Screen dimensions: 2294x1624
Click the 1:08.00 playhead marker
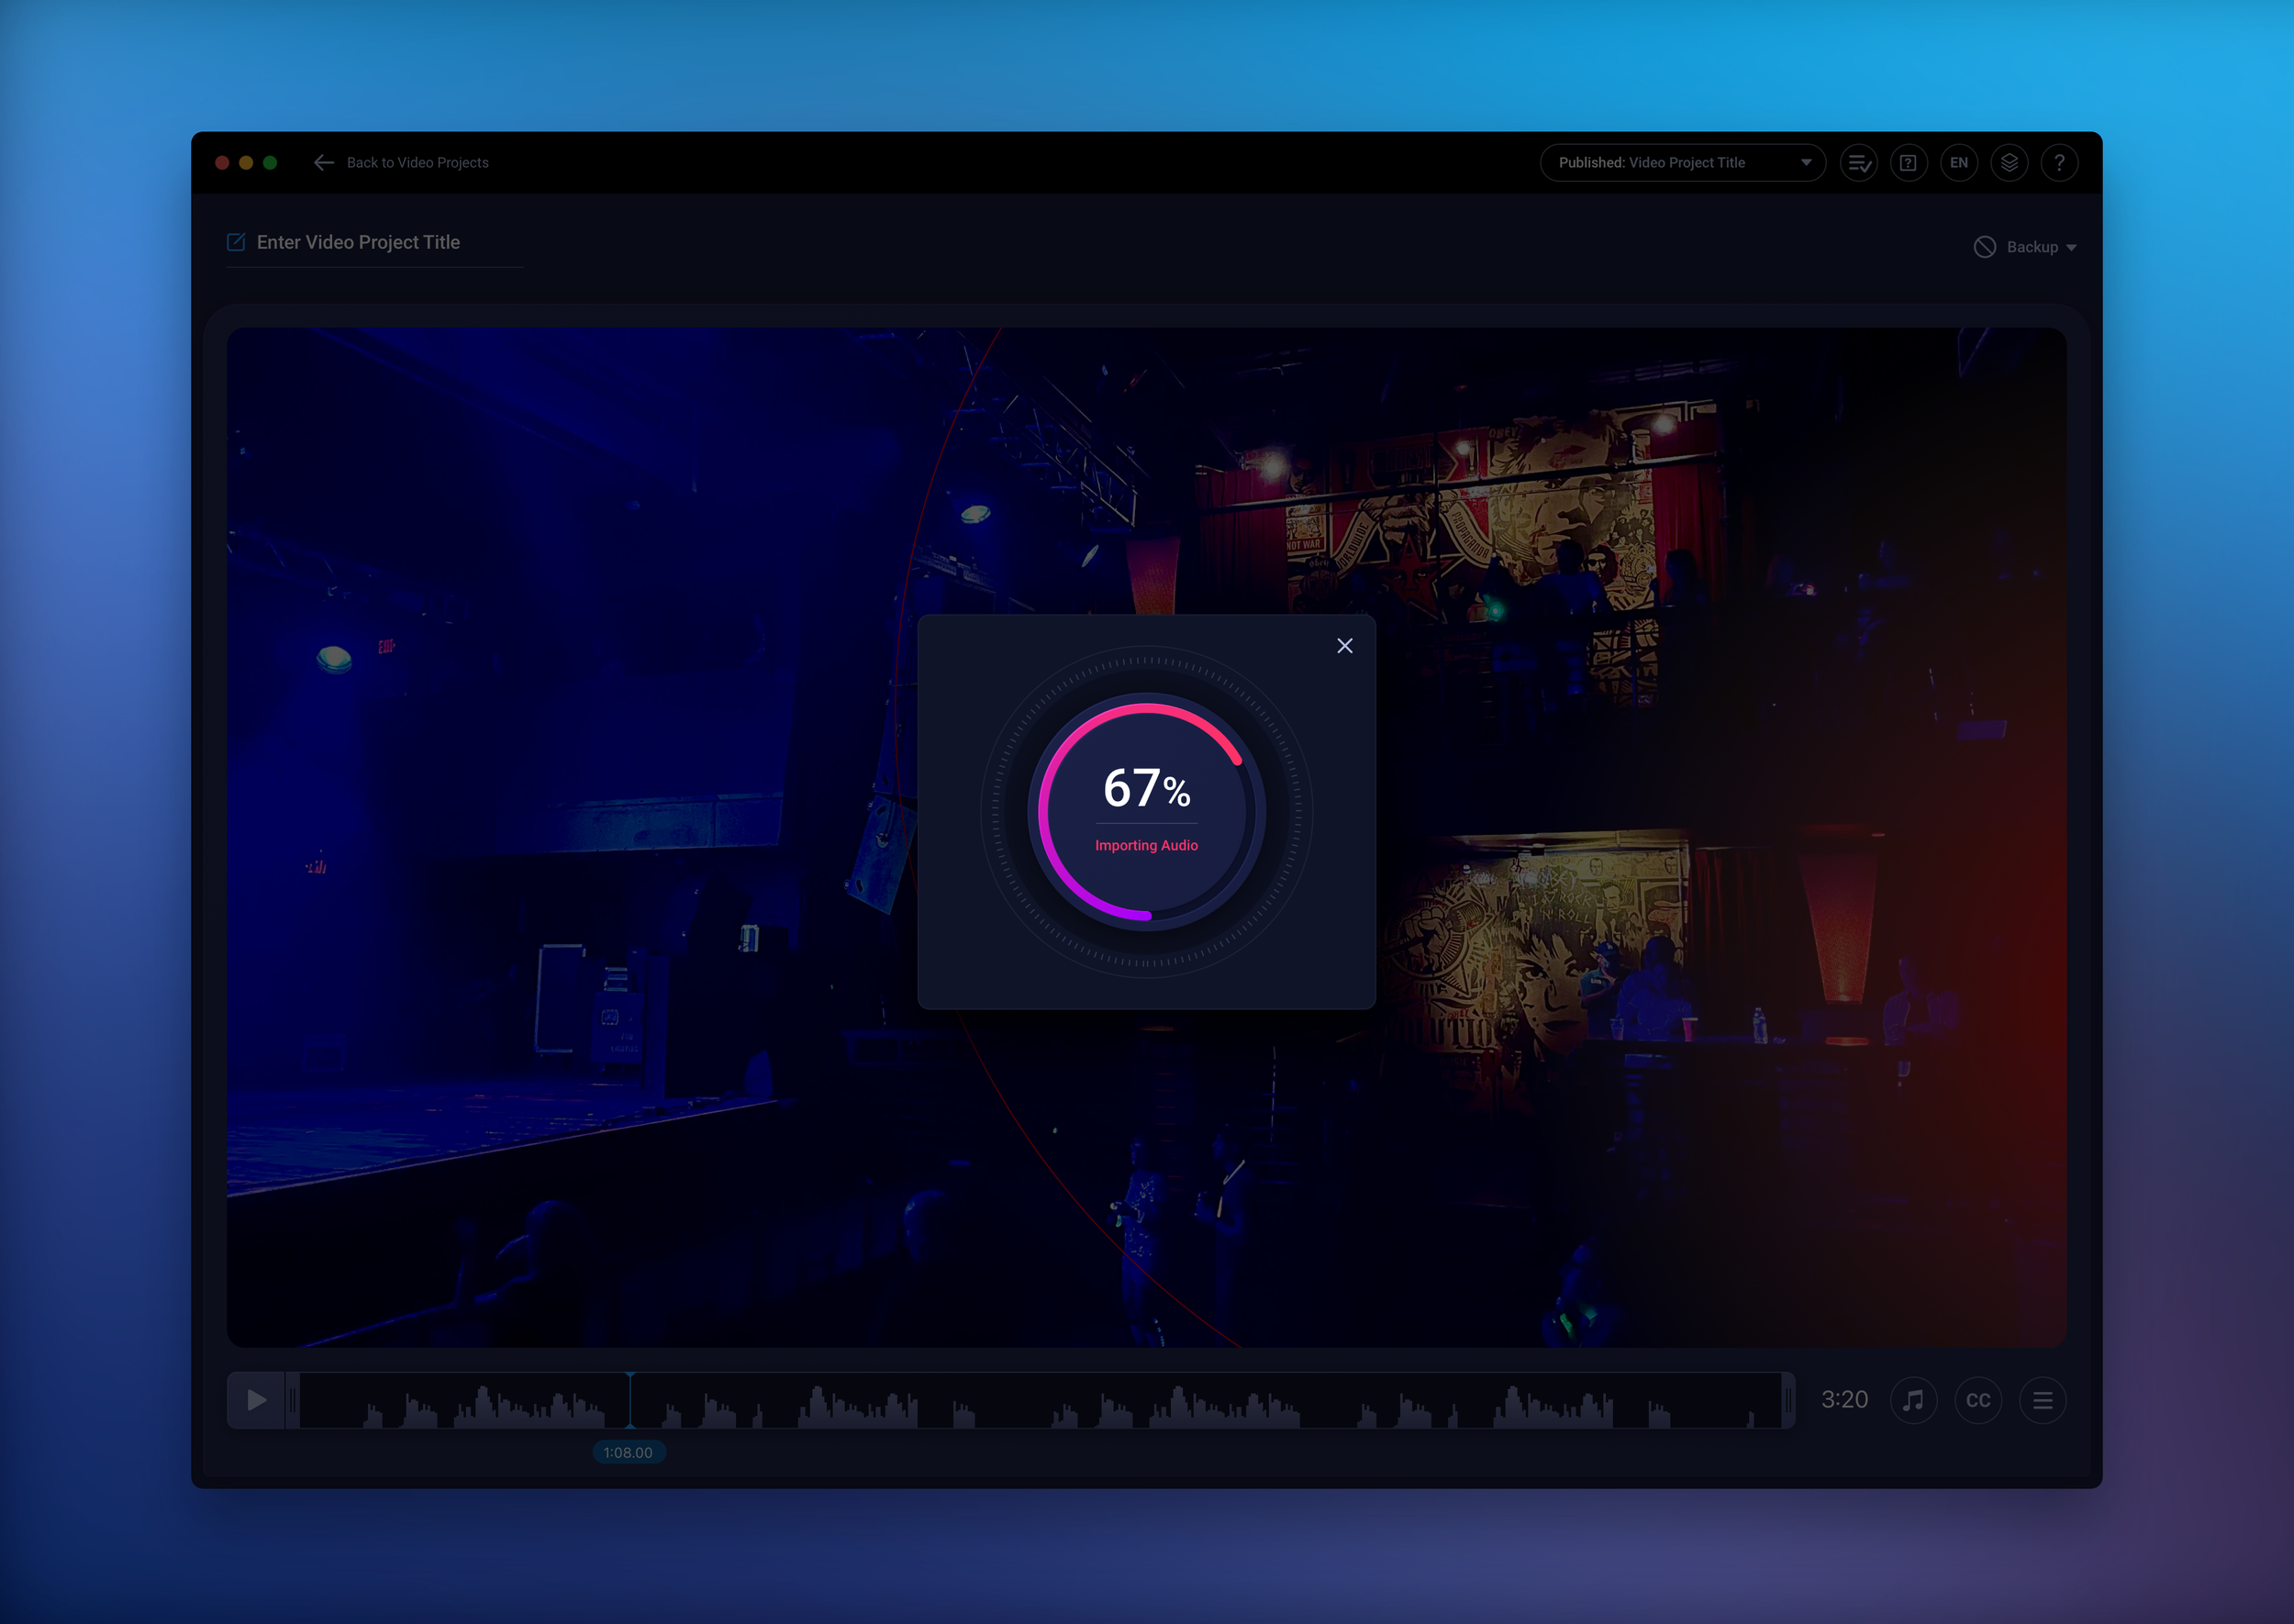coord(629,1452)
